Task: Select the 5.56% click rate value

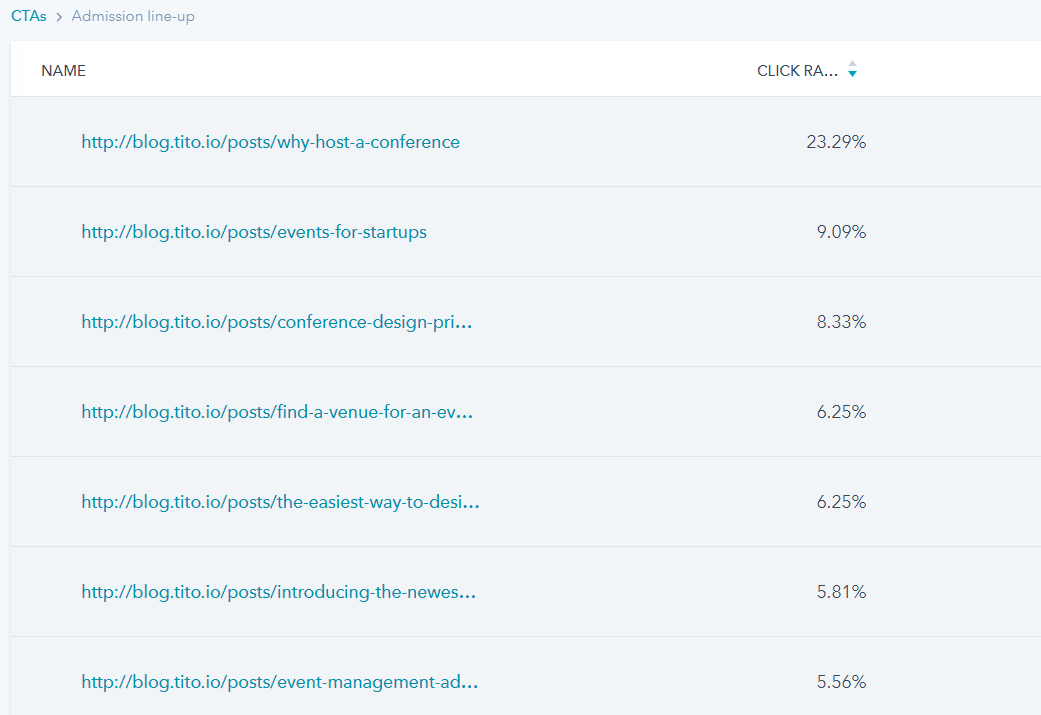Action: pyautogui.click(x=841, y=682)
